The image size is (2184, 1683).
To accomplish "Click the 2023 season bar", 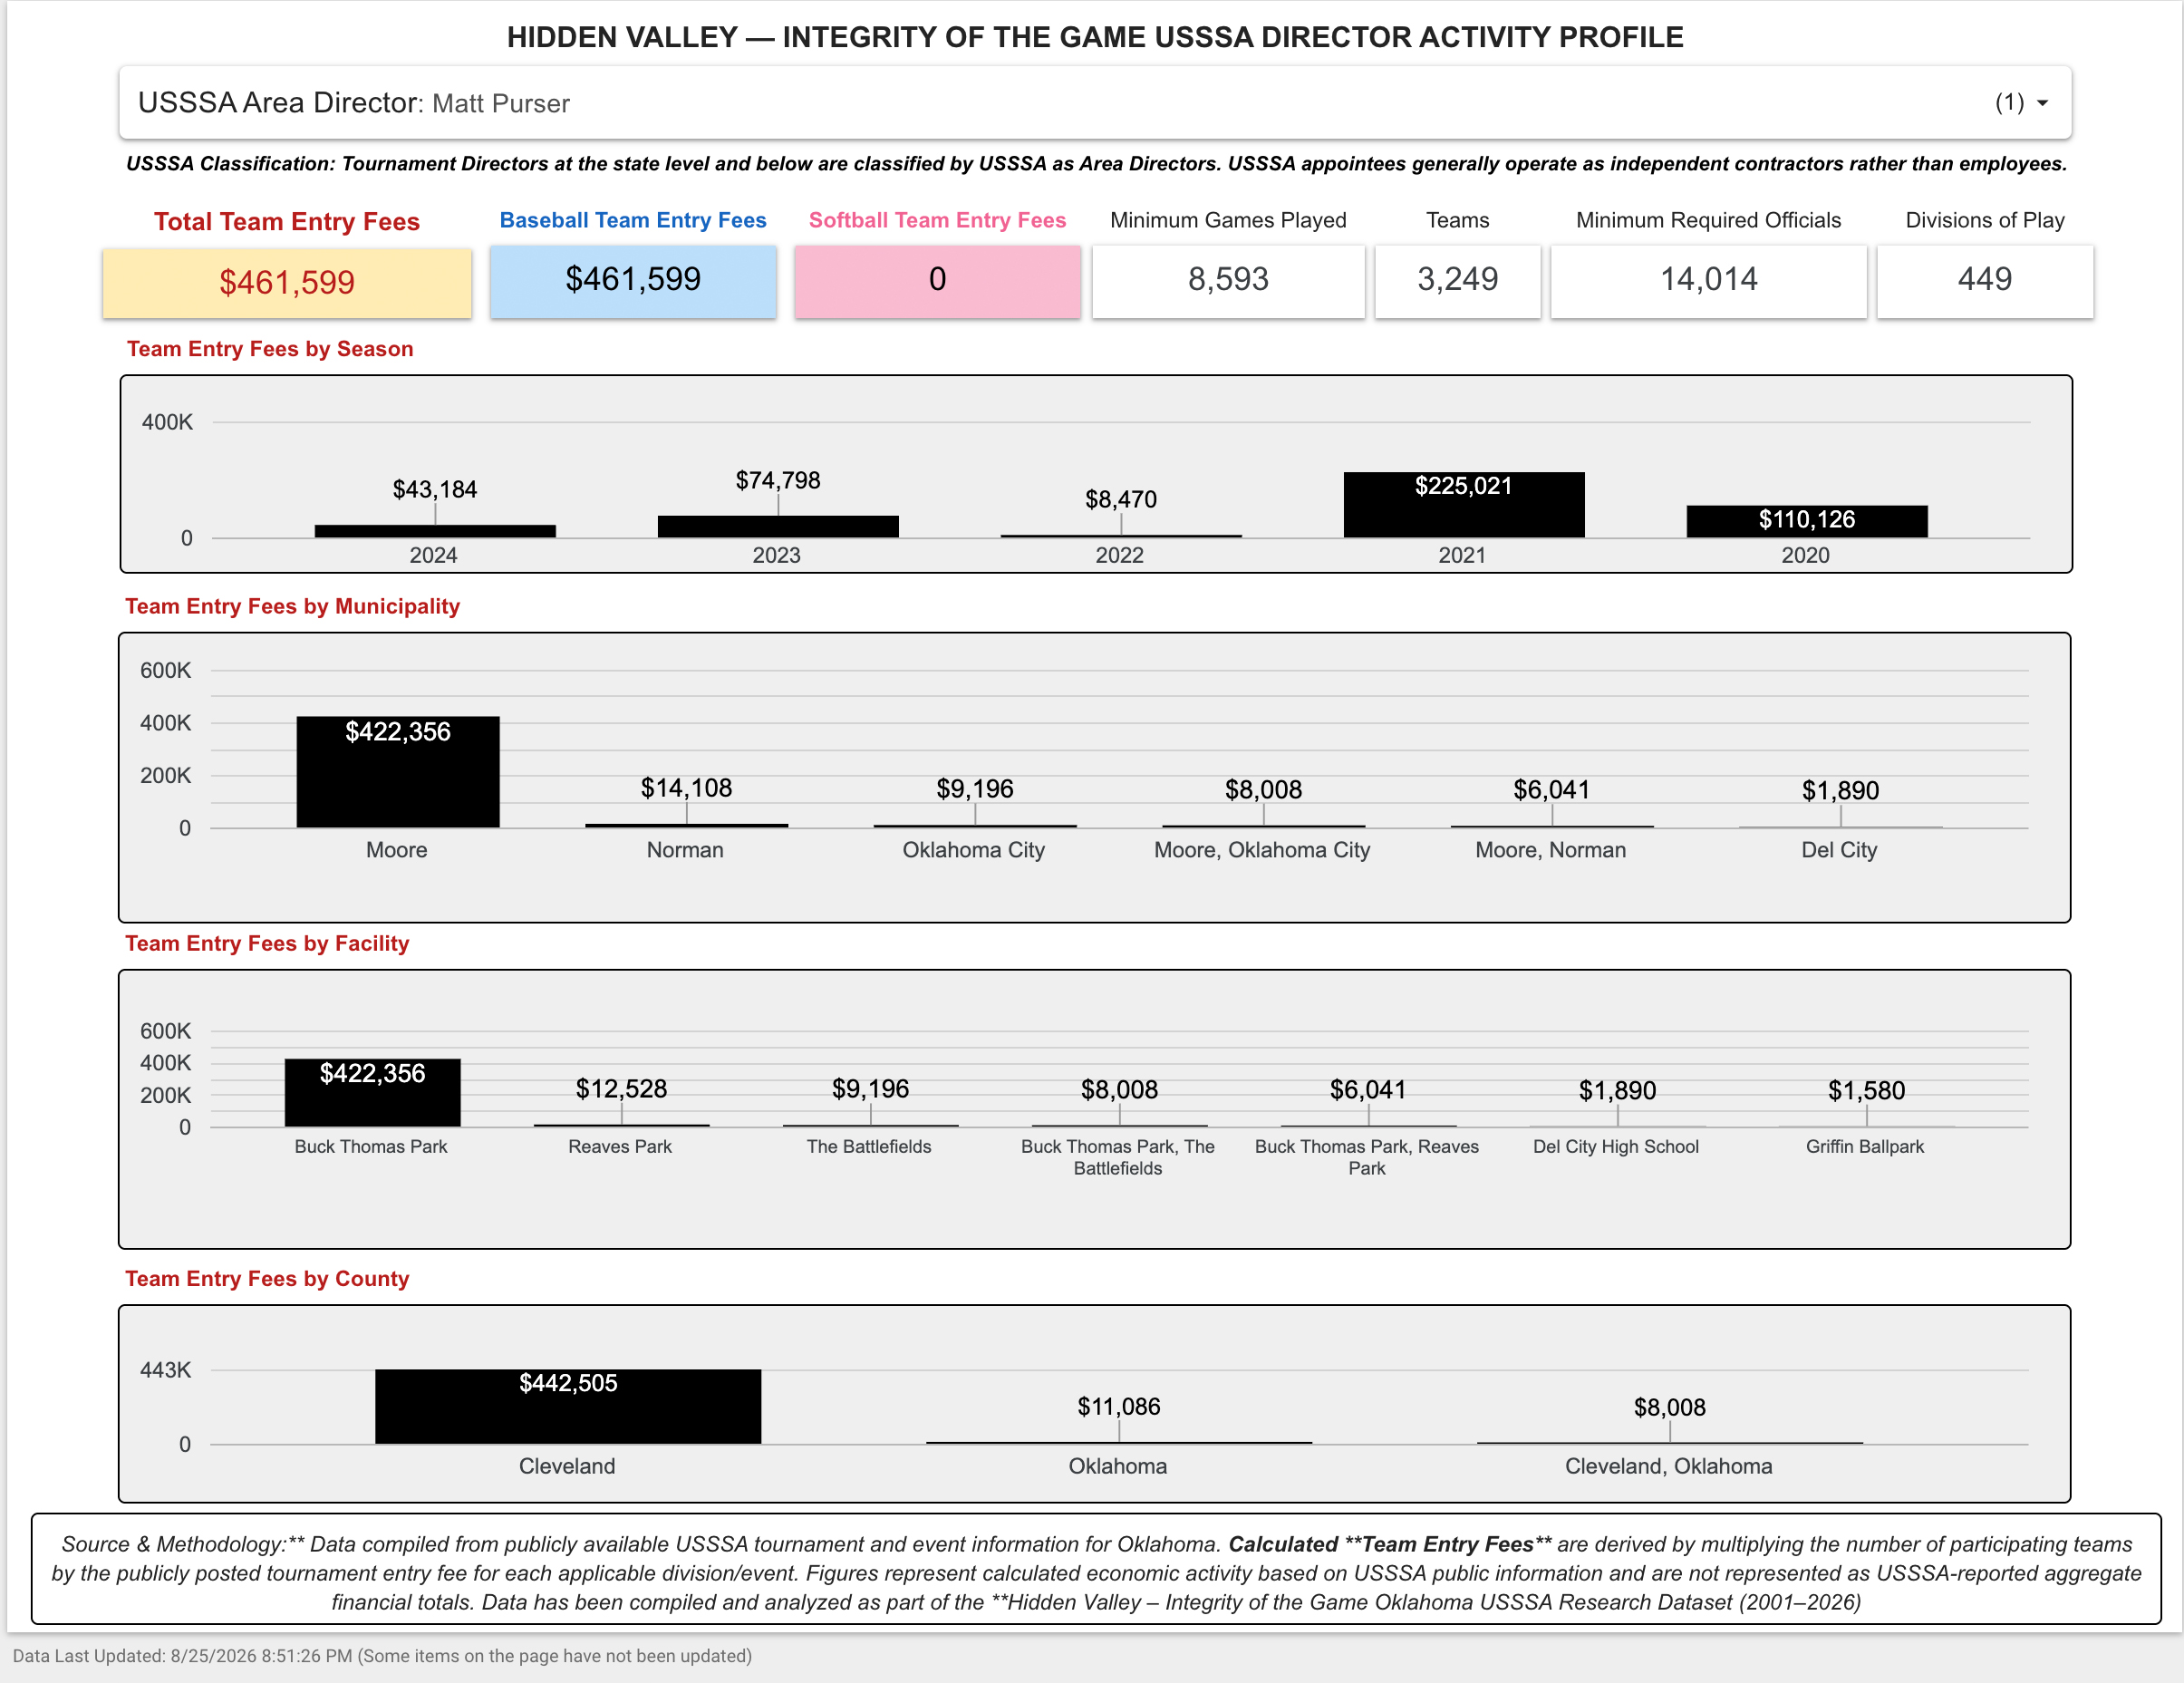I will (778, 527).
